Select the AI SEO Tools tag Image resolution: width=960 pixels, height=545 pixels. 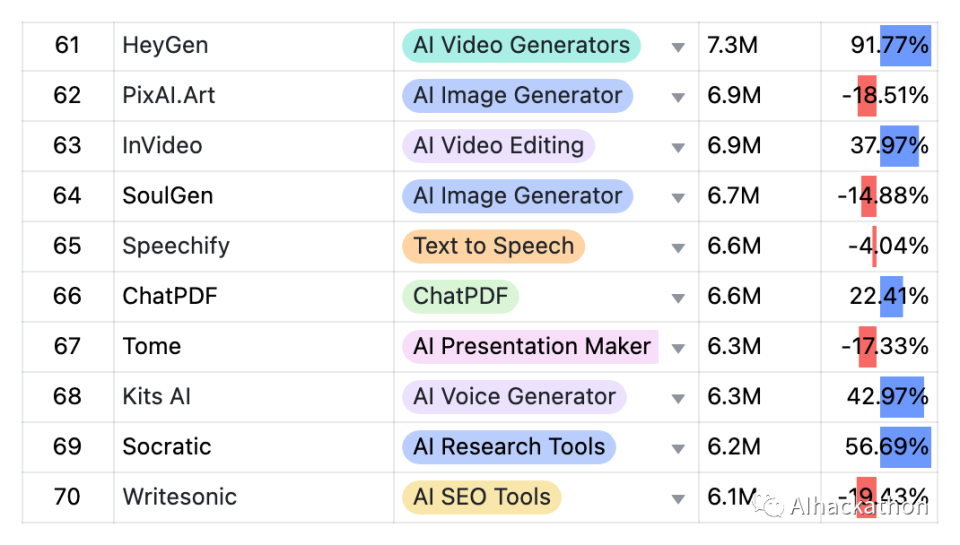tap(481, 497)
